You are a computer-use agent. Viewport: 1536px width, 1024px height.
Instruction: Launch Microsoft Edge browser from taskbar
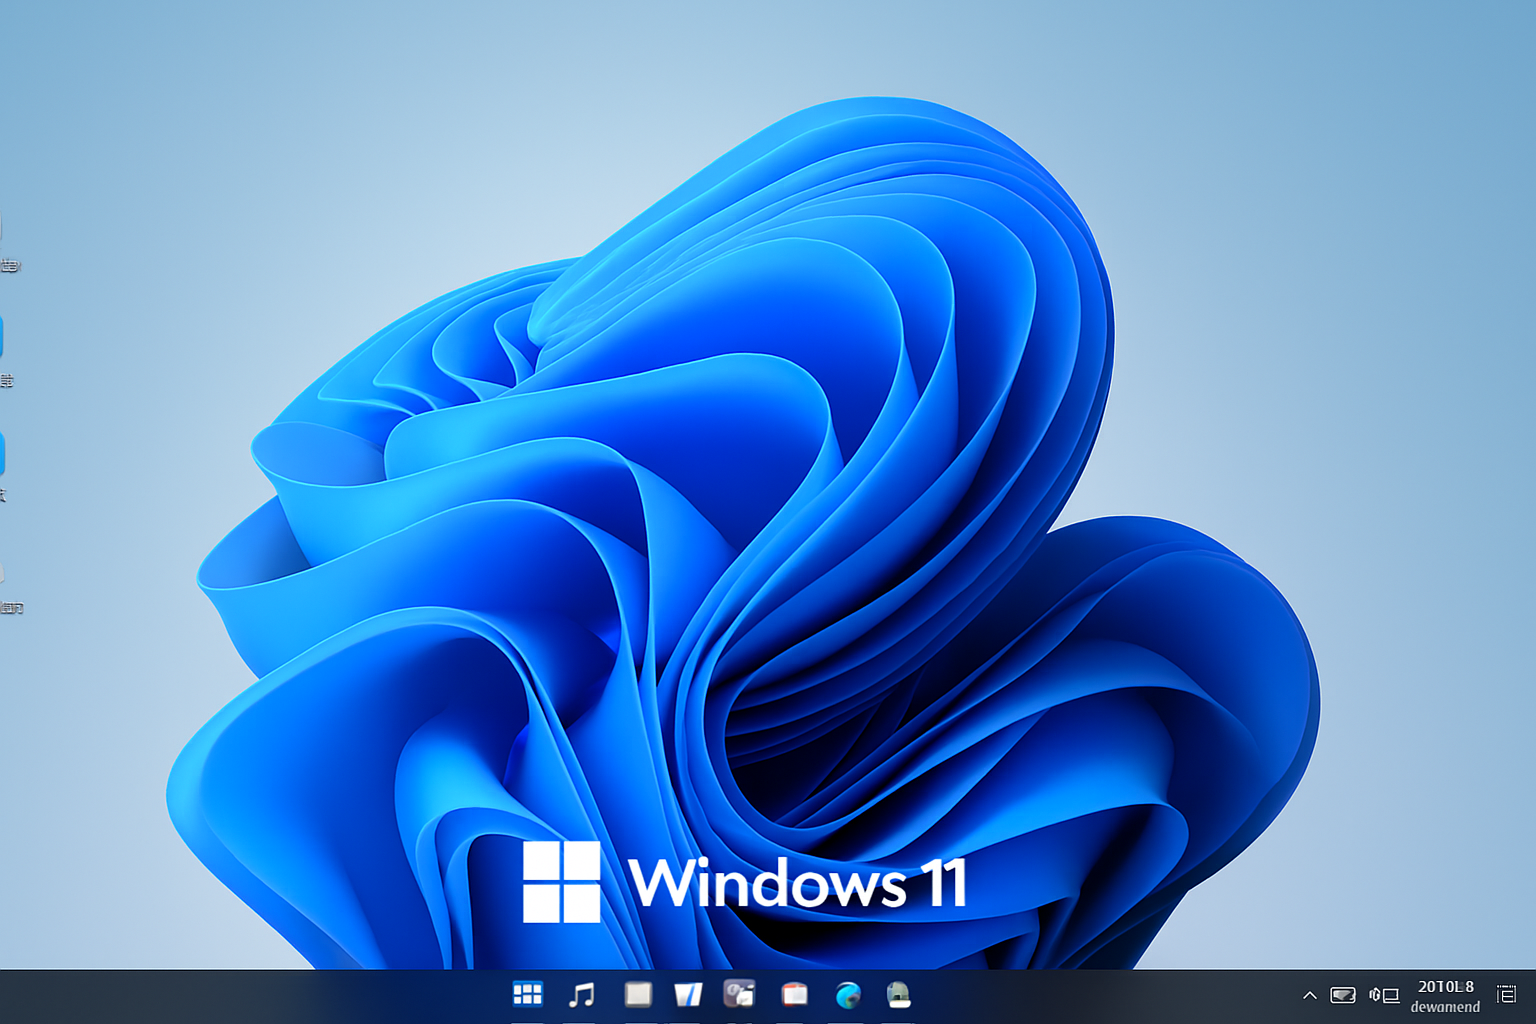coord(848,994)
